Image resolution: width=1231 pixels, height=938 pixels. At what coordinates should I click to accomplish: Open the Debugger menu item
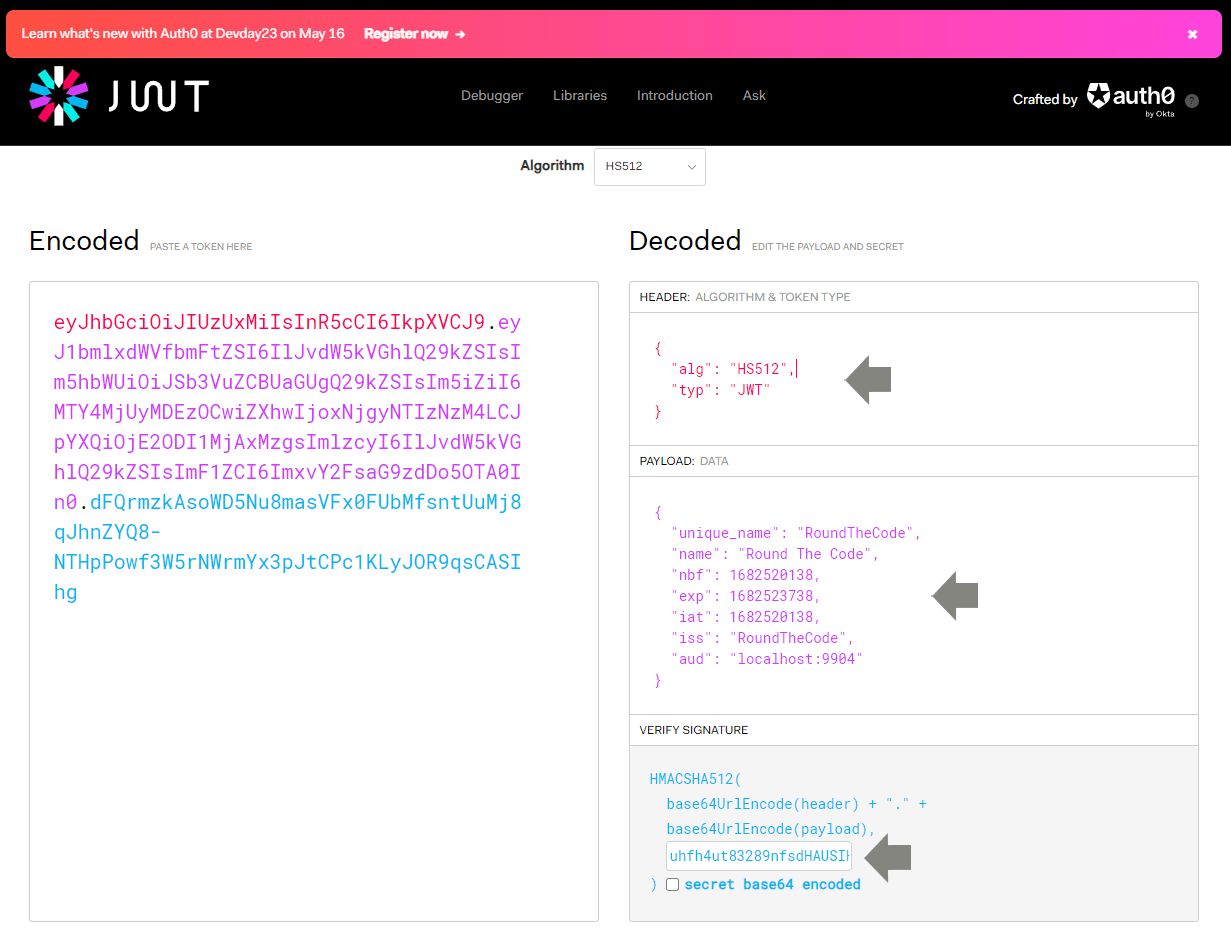492,95
